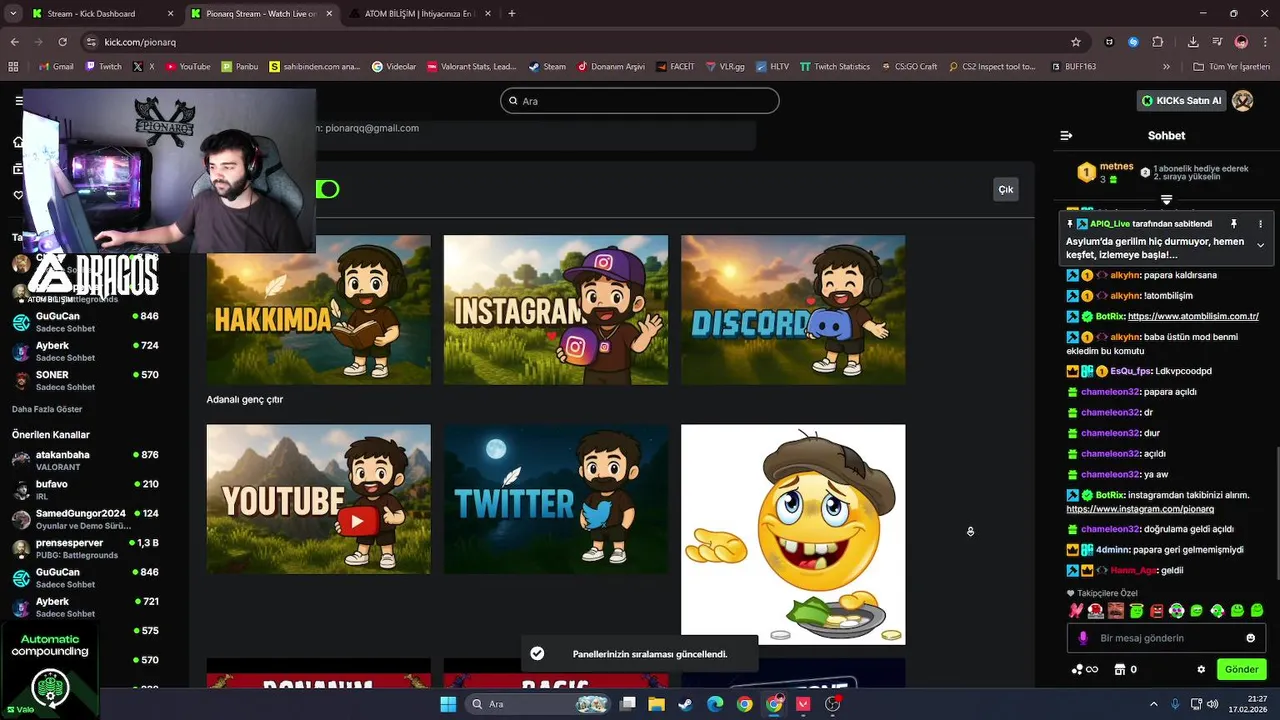The width and height of the screenshot is (1280, 720).
Task: Focus the Ara search field on Kick
Action: 640,101
